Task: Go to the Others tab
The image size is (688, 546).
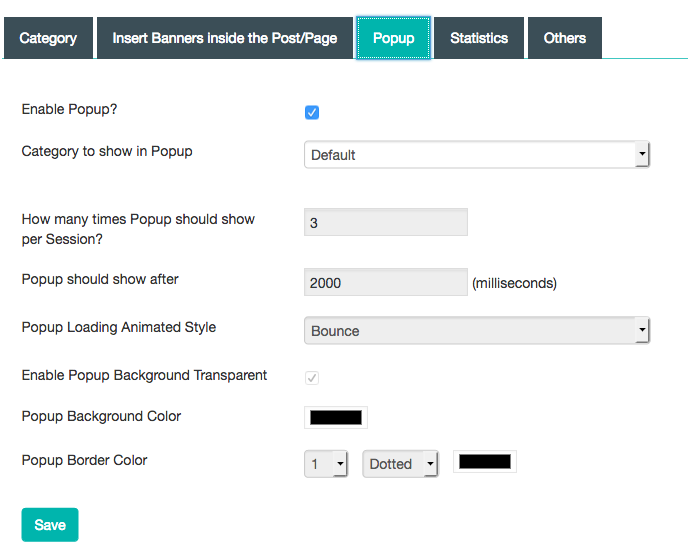Action: (564, 38)
